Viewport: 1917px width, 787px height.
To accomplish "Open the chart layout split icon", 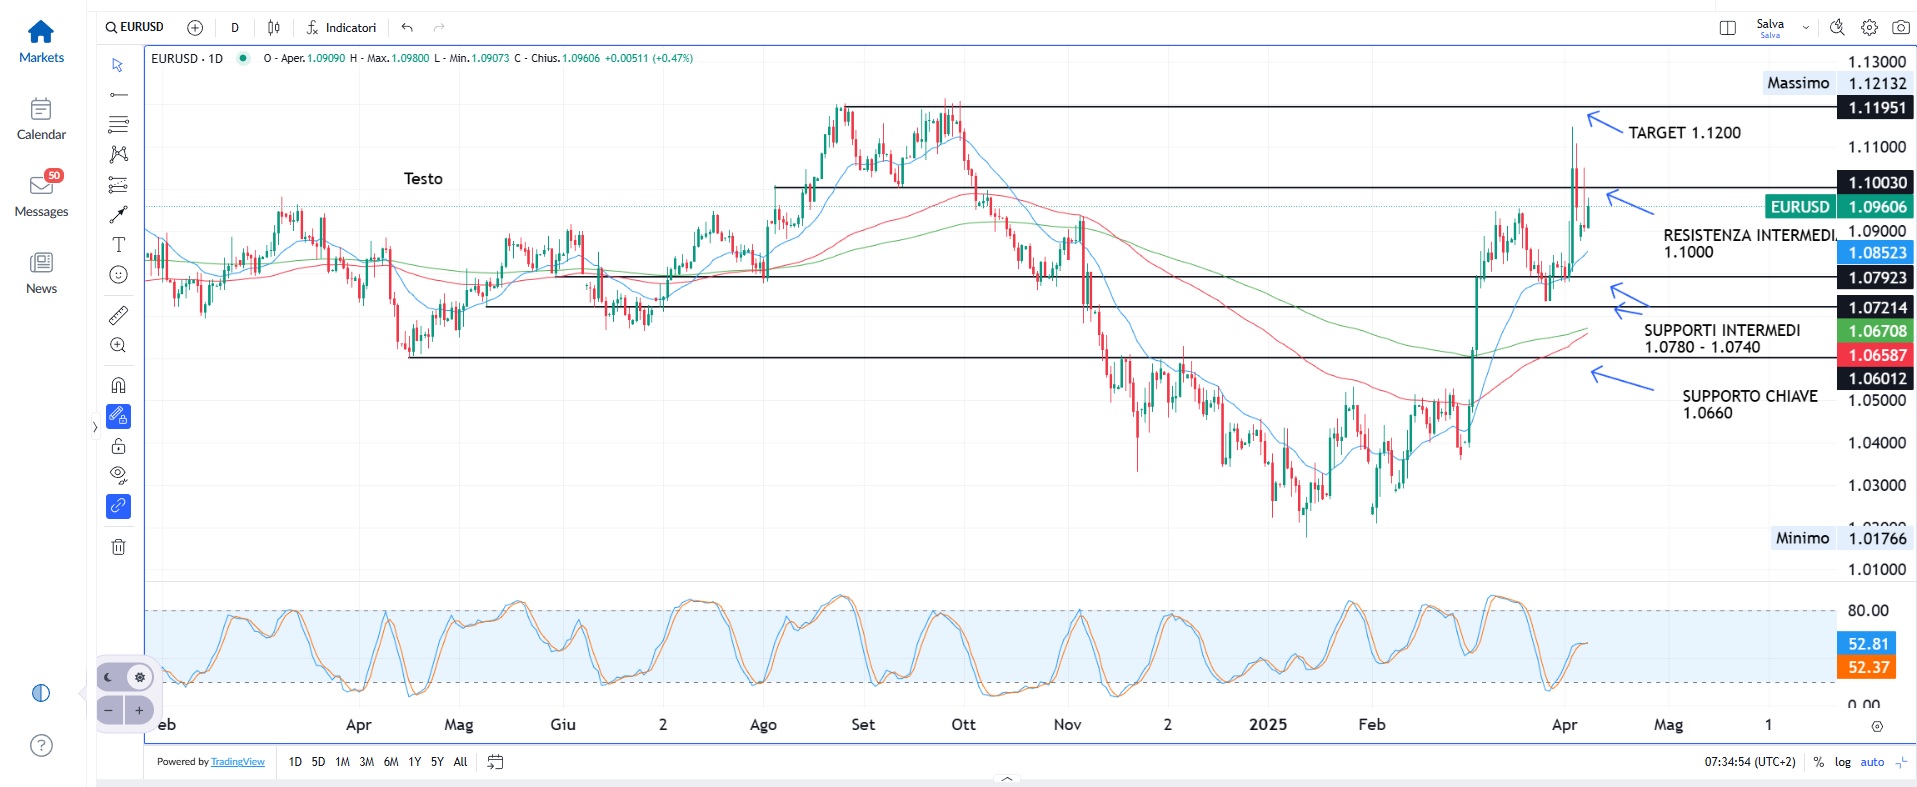I will pos(1727,28).
